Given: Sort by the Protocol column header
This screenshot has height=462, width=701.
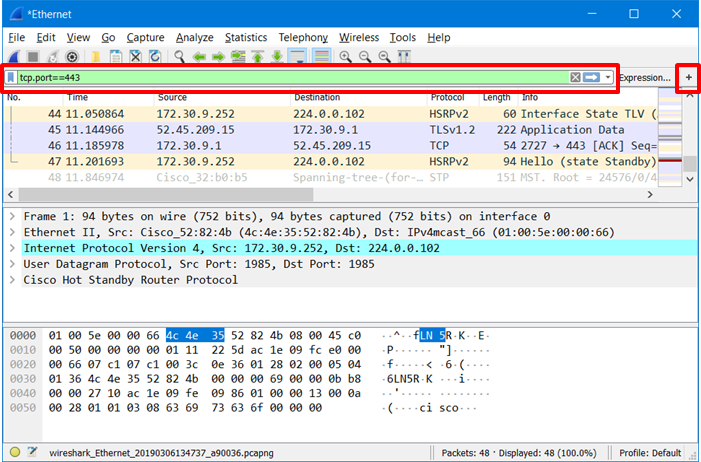Looking at the screenshot, I should [x=453, y=97].
